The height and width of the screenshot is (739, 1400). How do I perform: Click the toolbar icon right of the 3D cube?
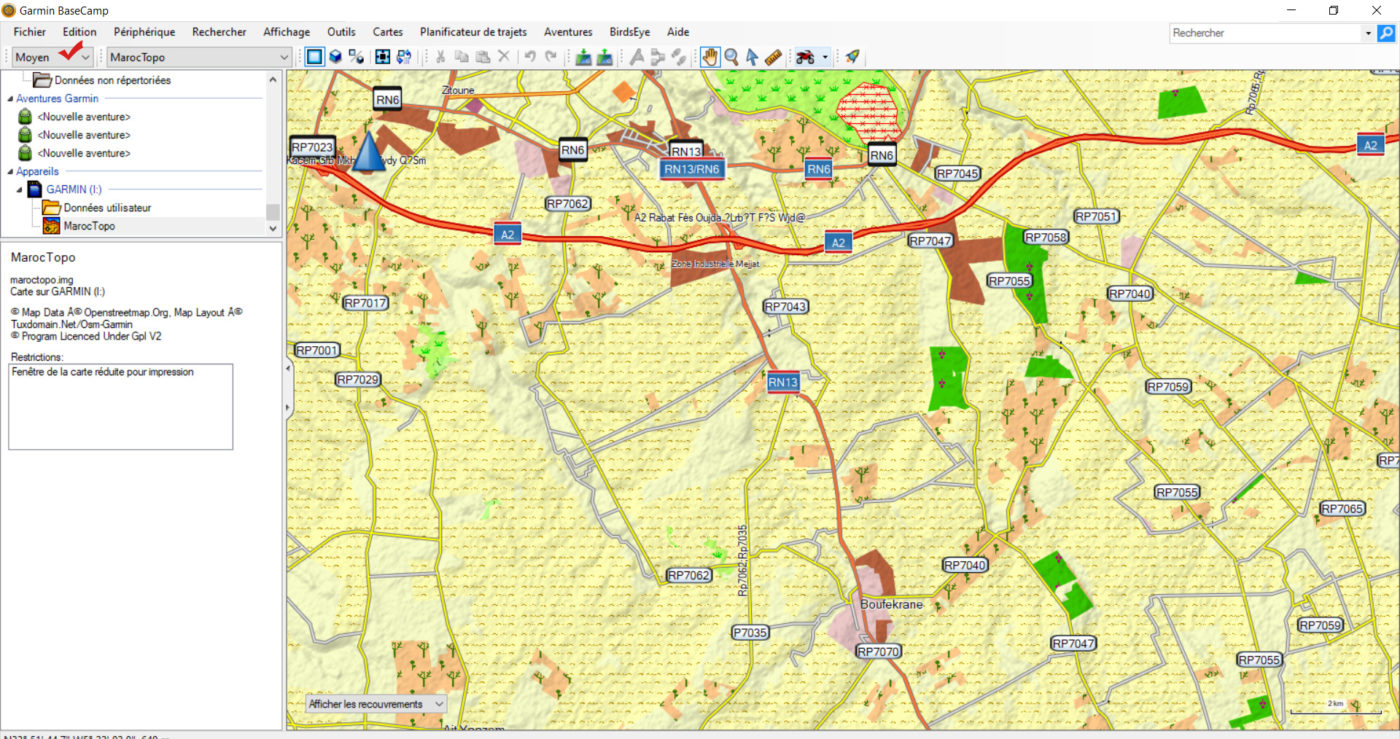tap(356, 57)
